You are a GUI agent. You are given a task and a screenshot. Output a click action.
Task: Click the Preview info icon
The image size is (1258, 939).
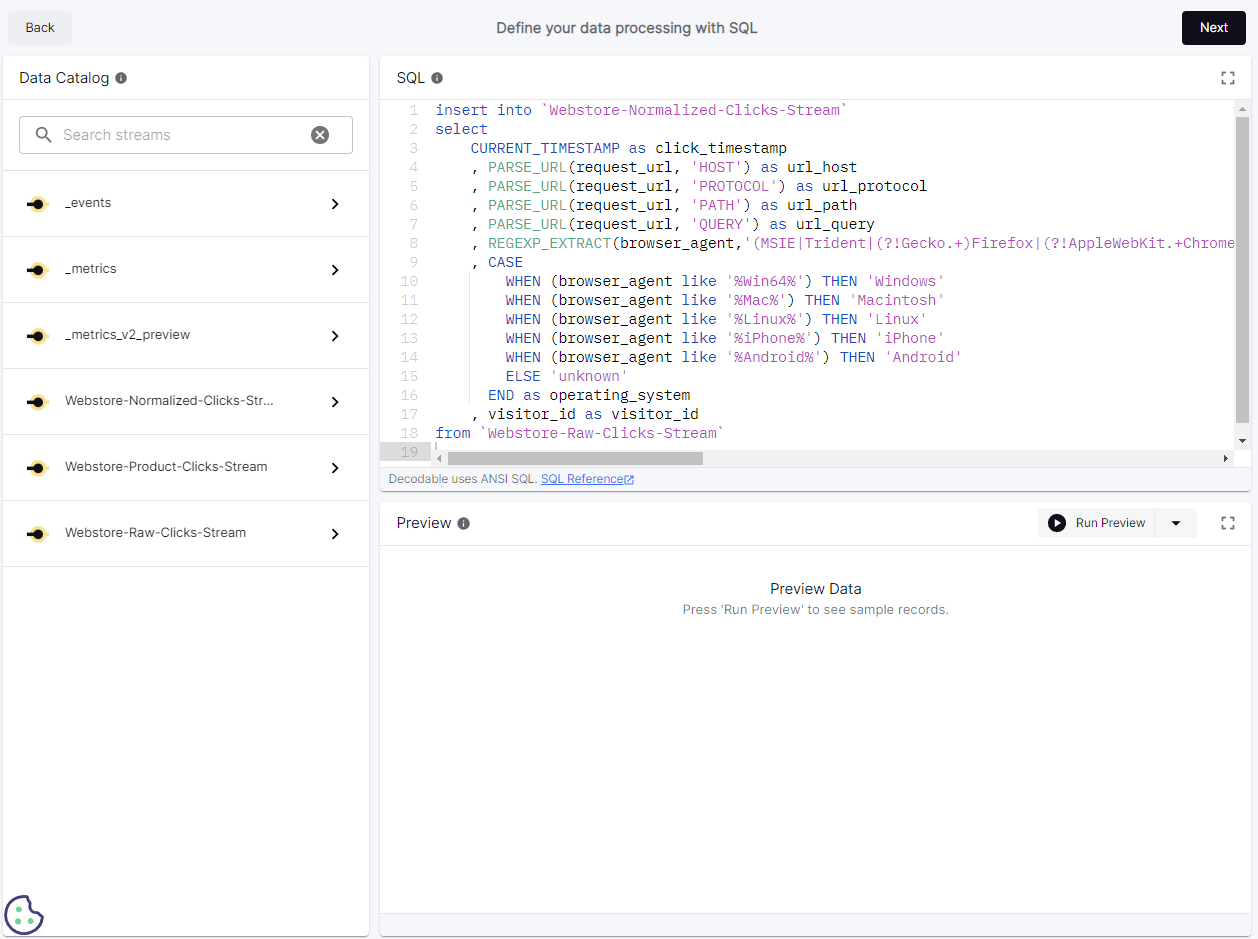point(464,523)
